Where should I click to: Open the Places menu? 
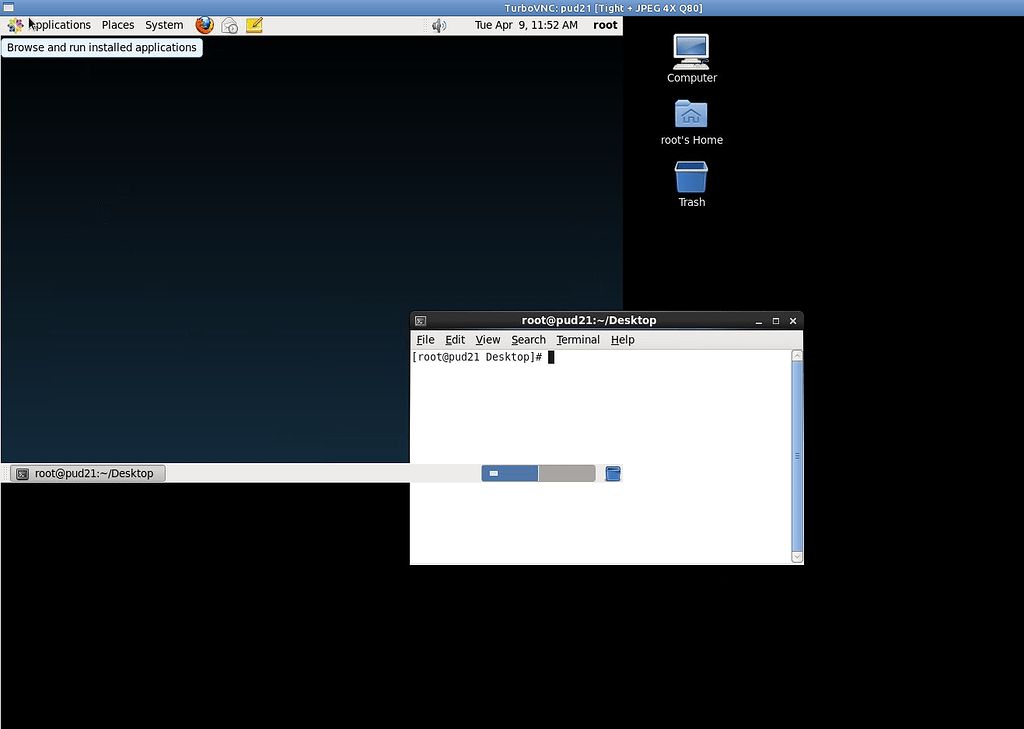[x=117, y=25]
